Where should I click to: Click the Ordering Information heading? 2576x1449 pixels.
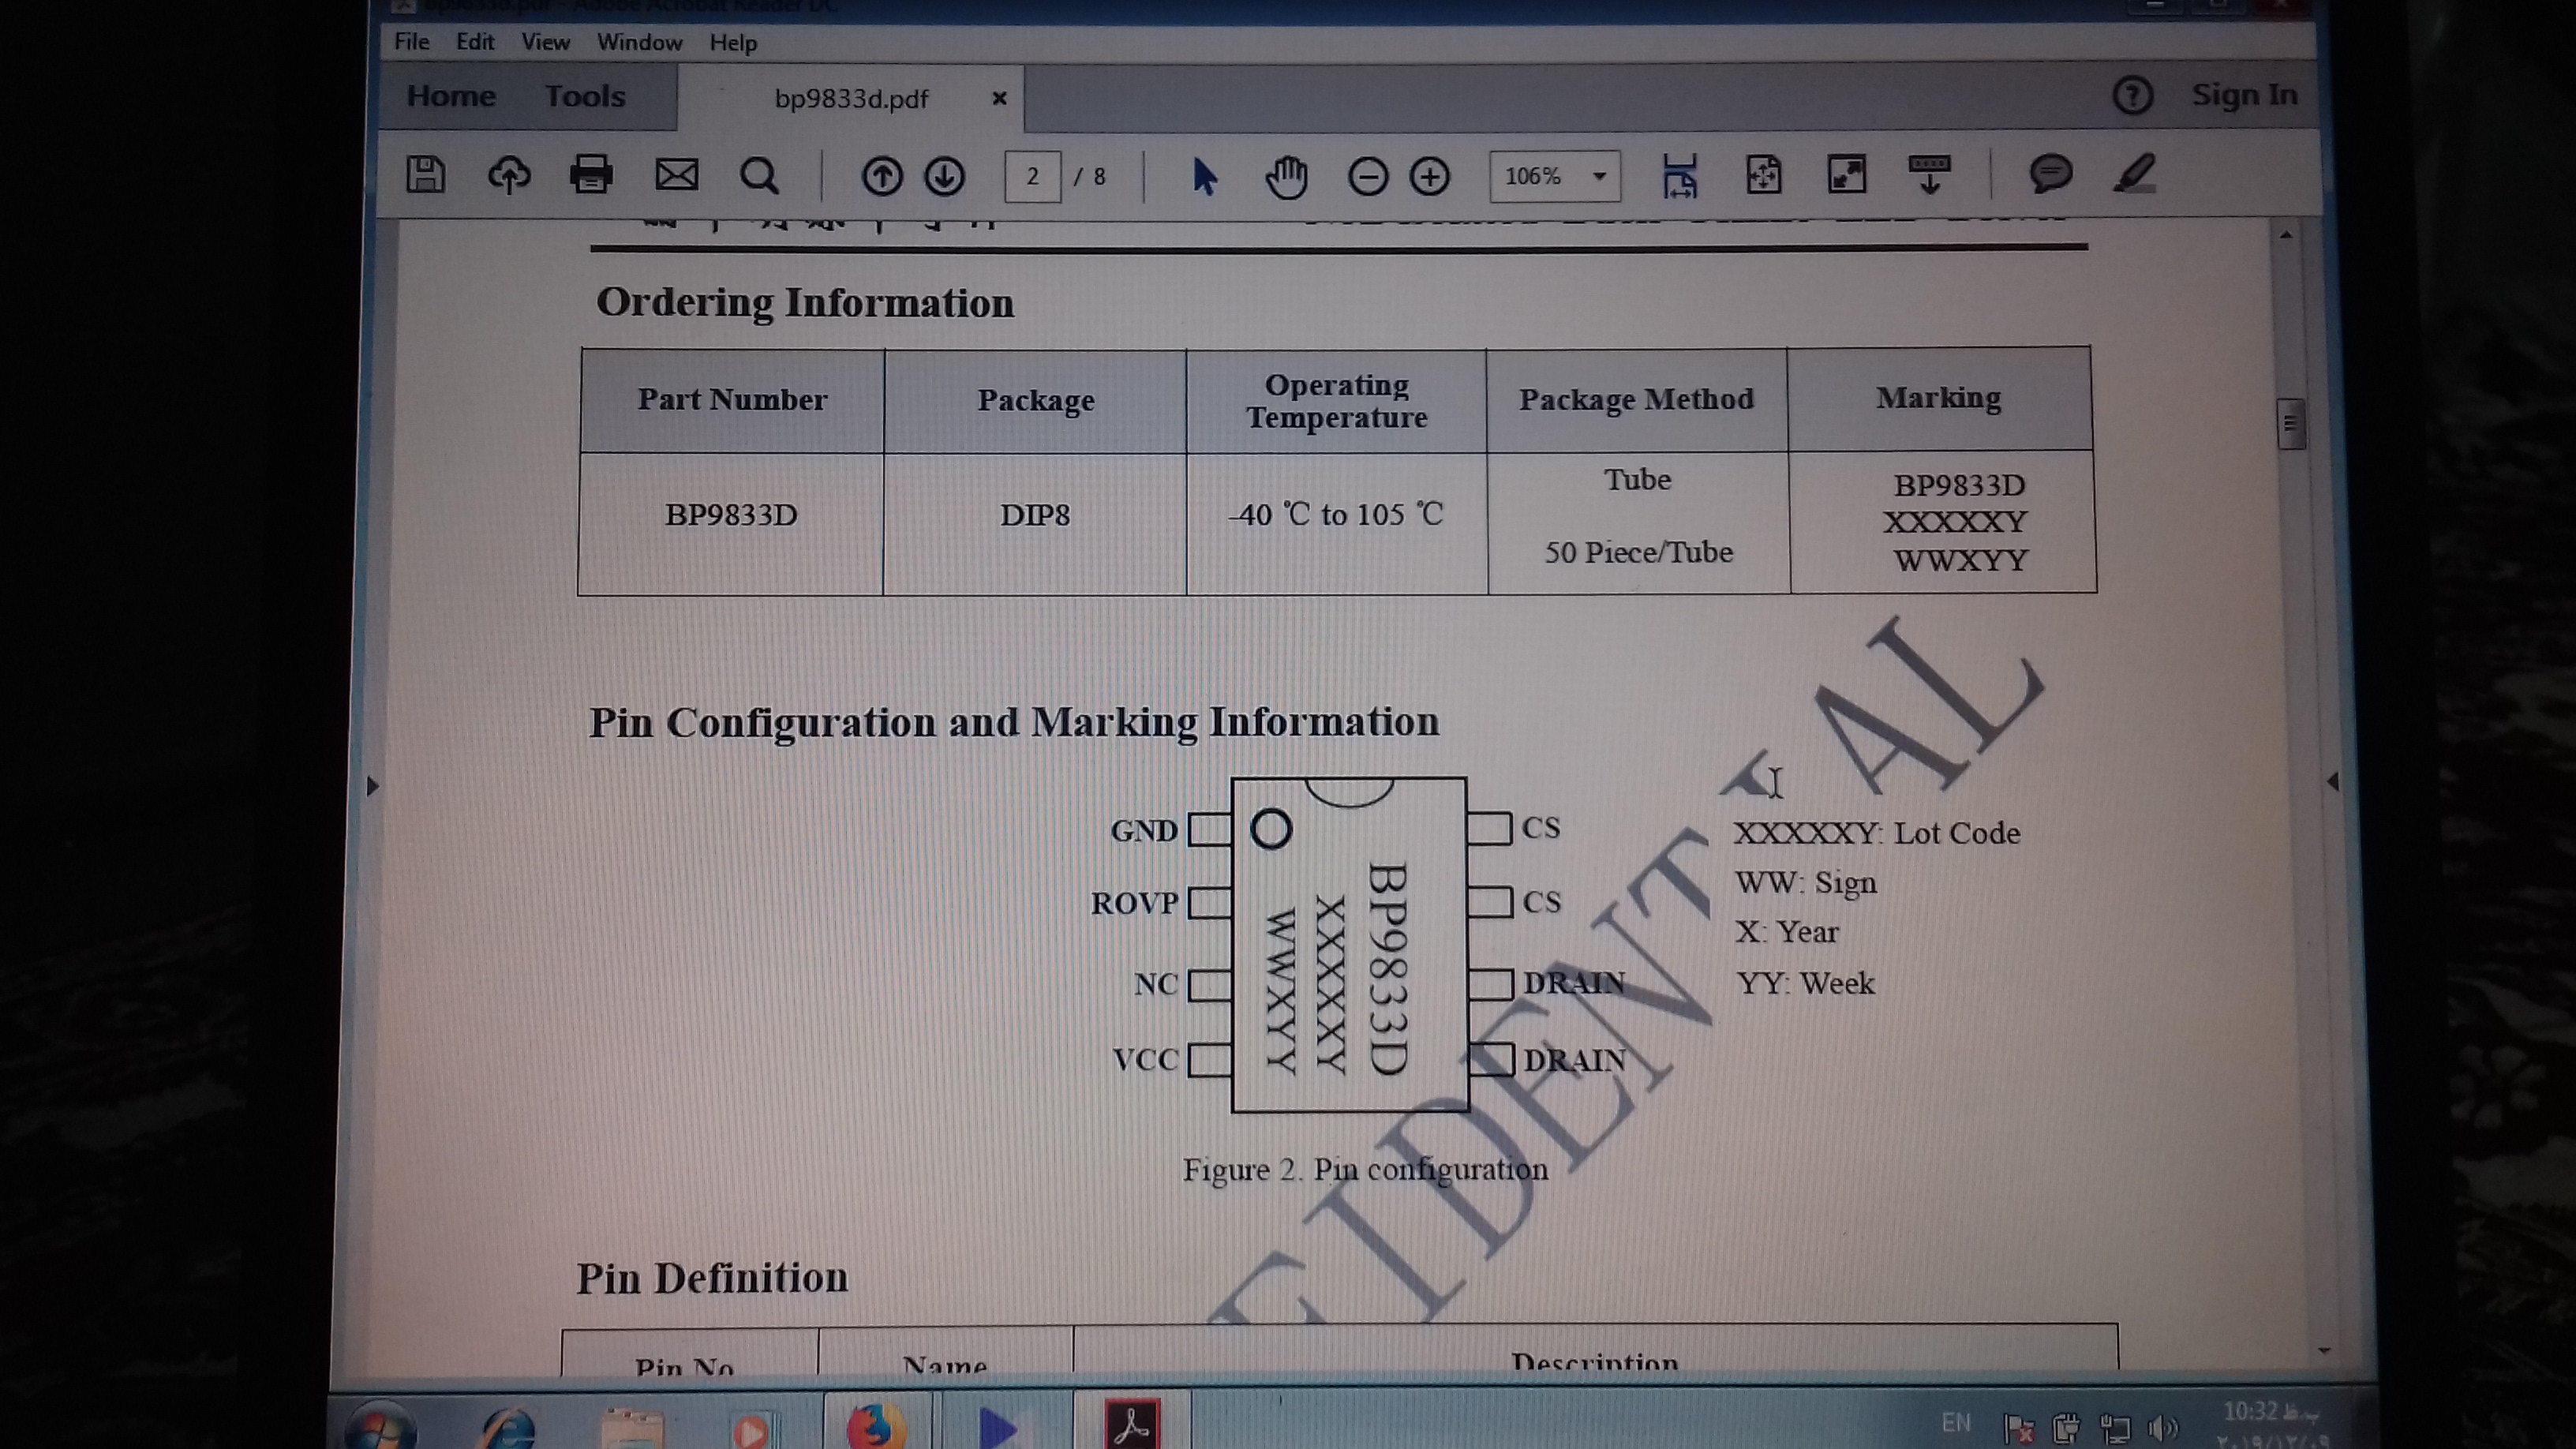[805, 302]
